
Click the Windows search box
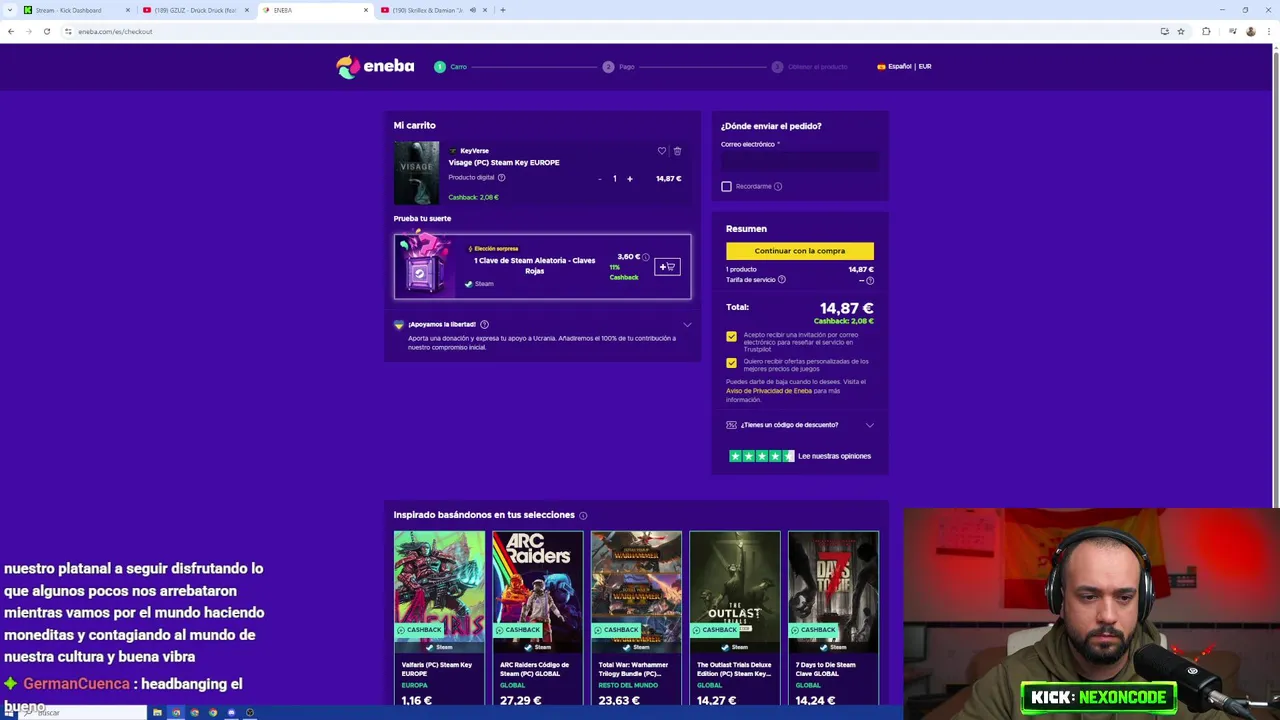point(85,713)
